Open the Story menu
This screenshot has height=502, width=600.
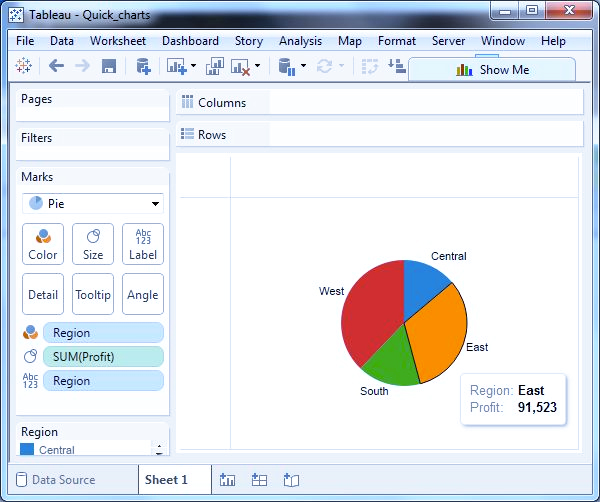click(x=249, y=41)
